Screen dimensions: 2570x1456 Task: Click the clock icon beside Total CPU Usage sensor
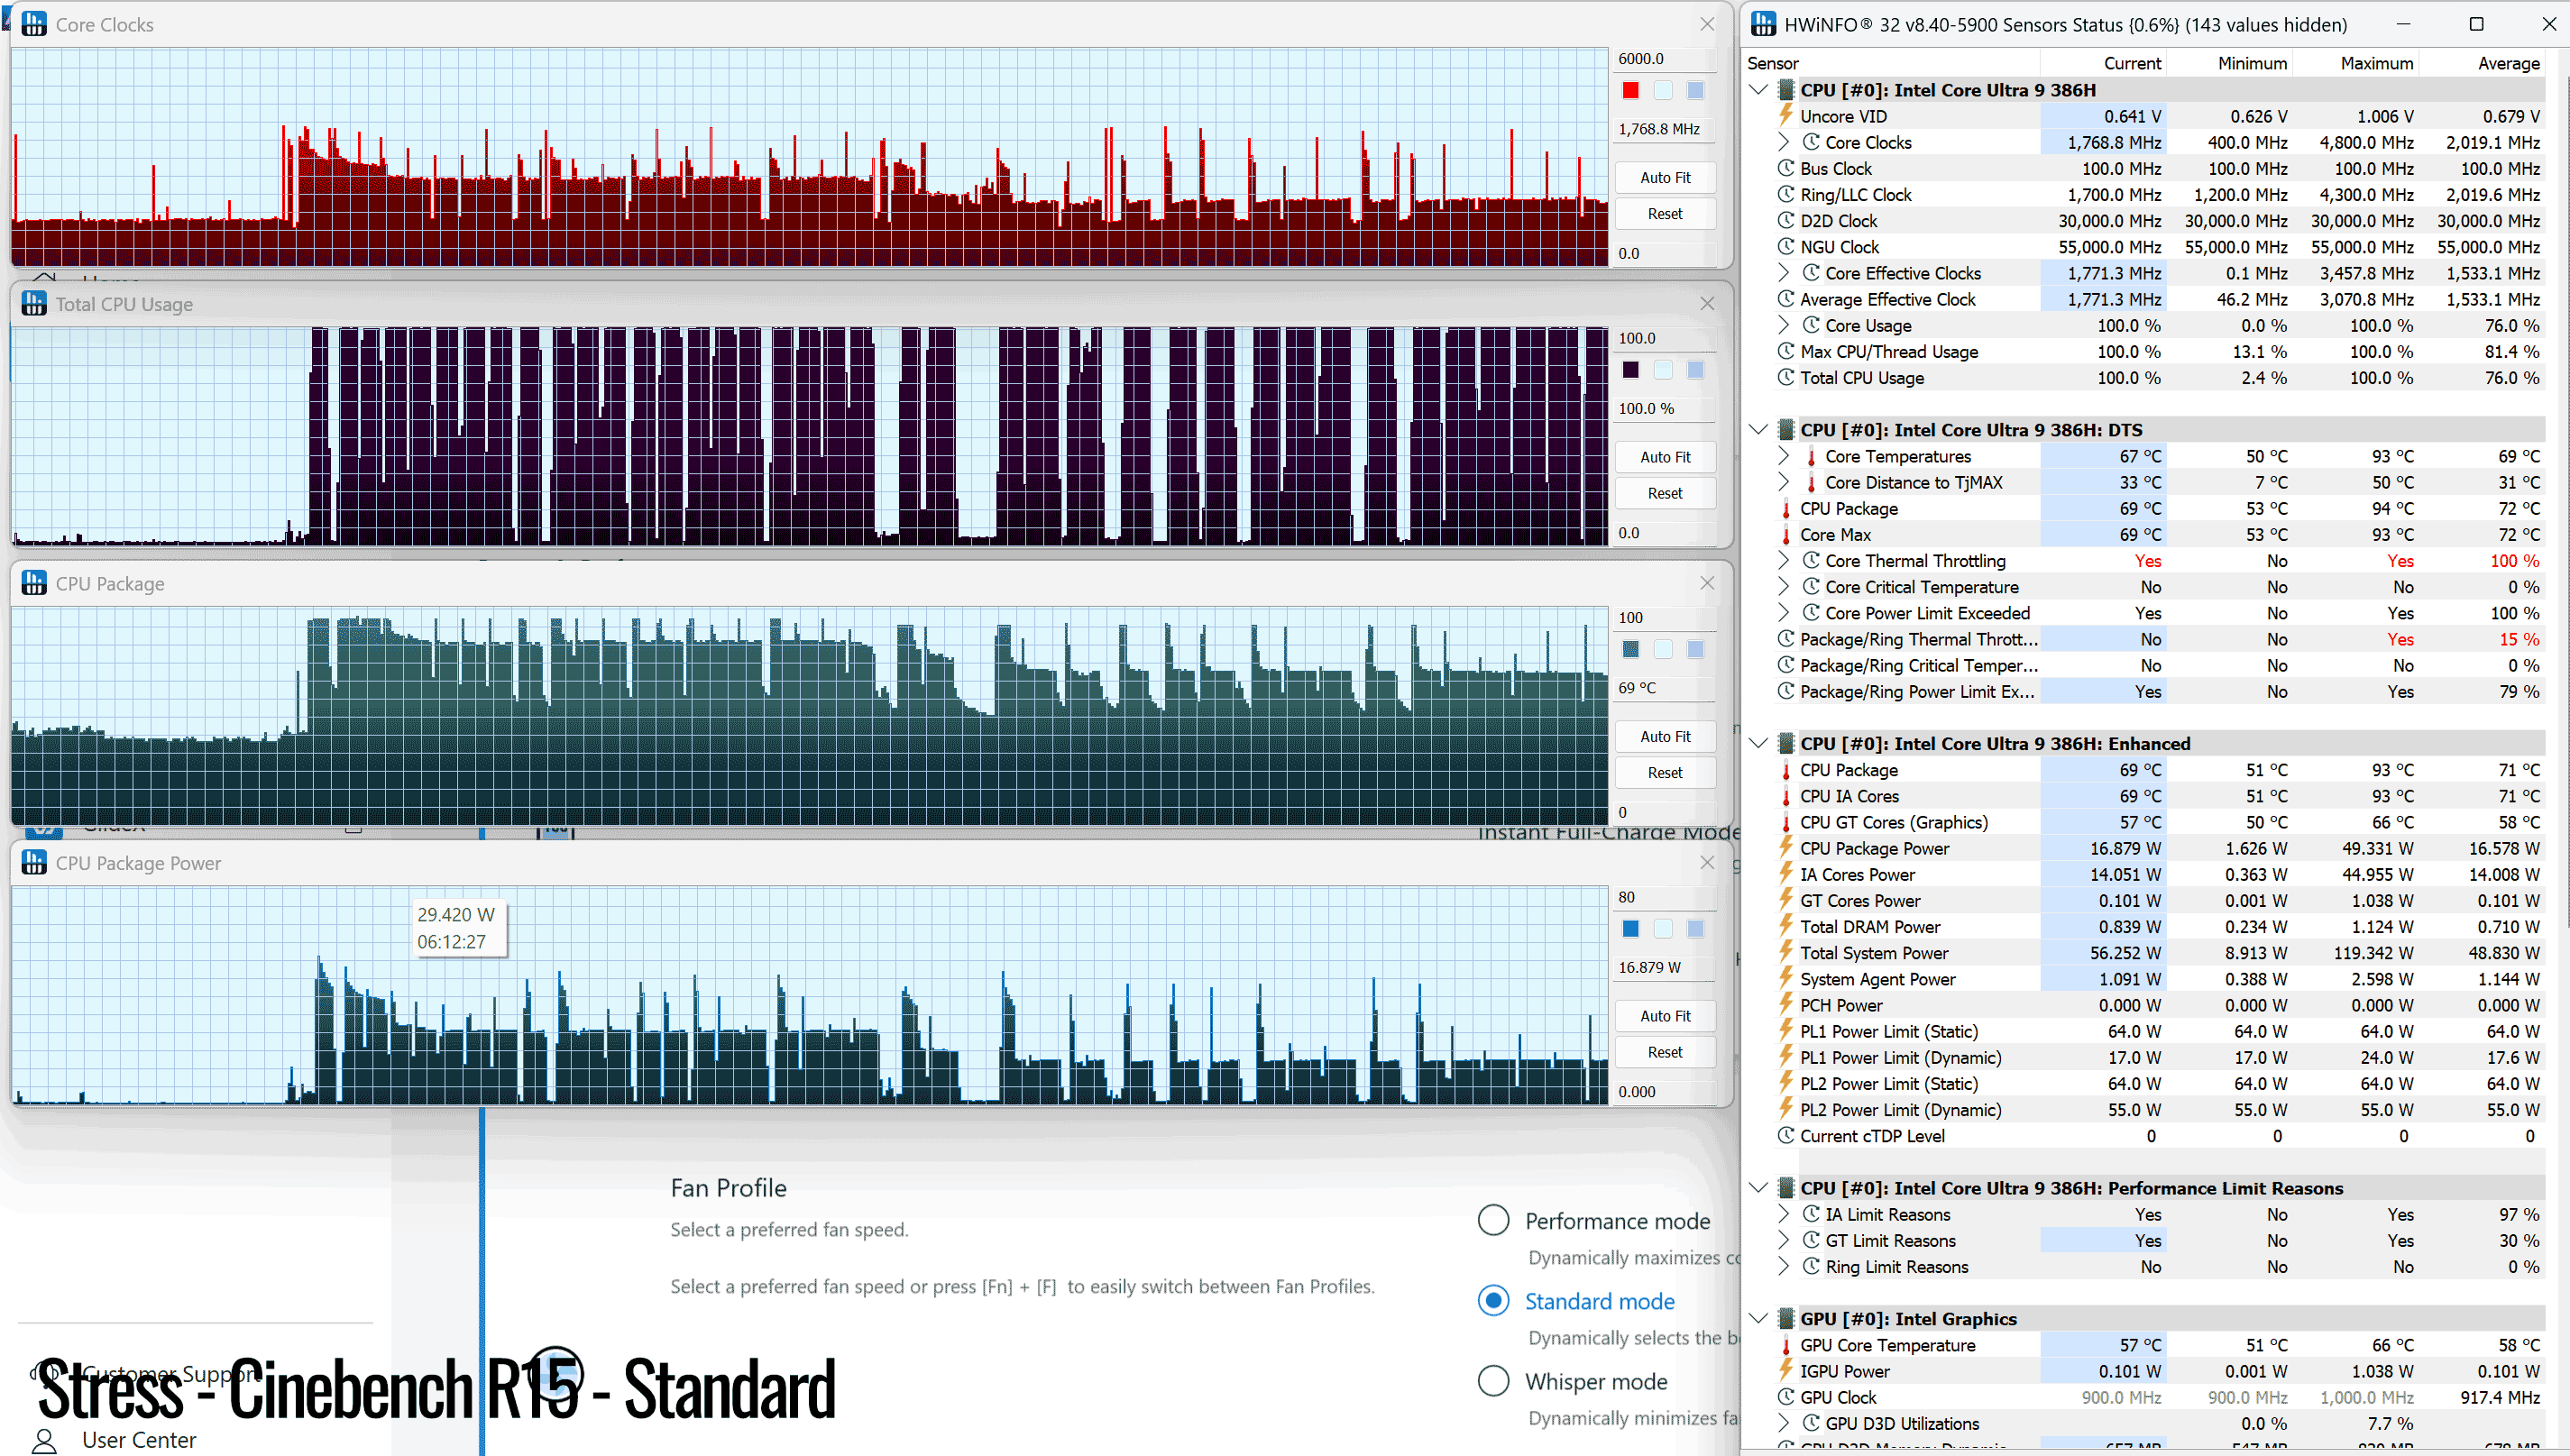[x=1786, y=378]
